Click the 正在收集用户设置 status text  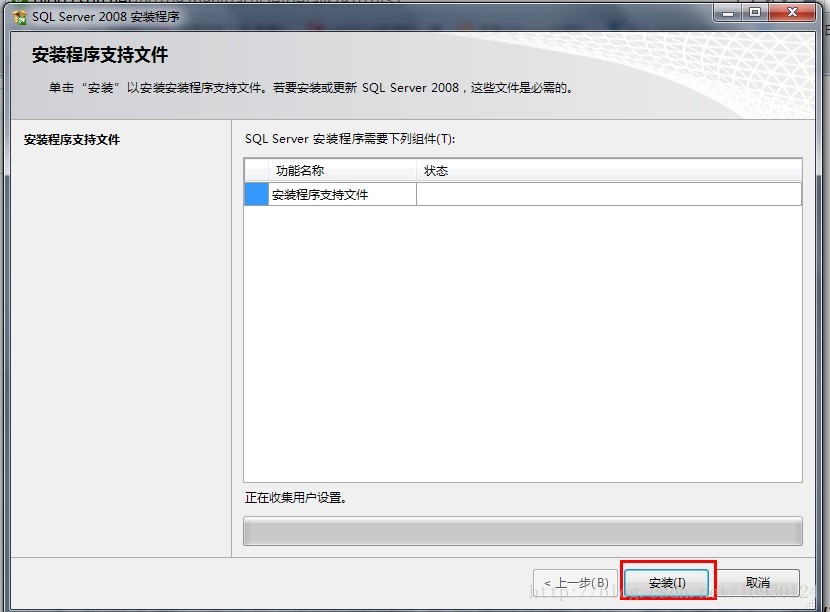pos(295,498)
